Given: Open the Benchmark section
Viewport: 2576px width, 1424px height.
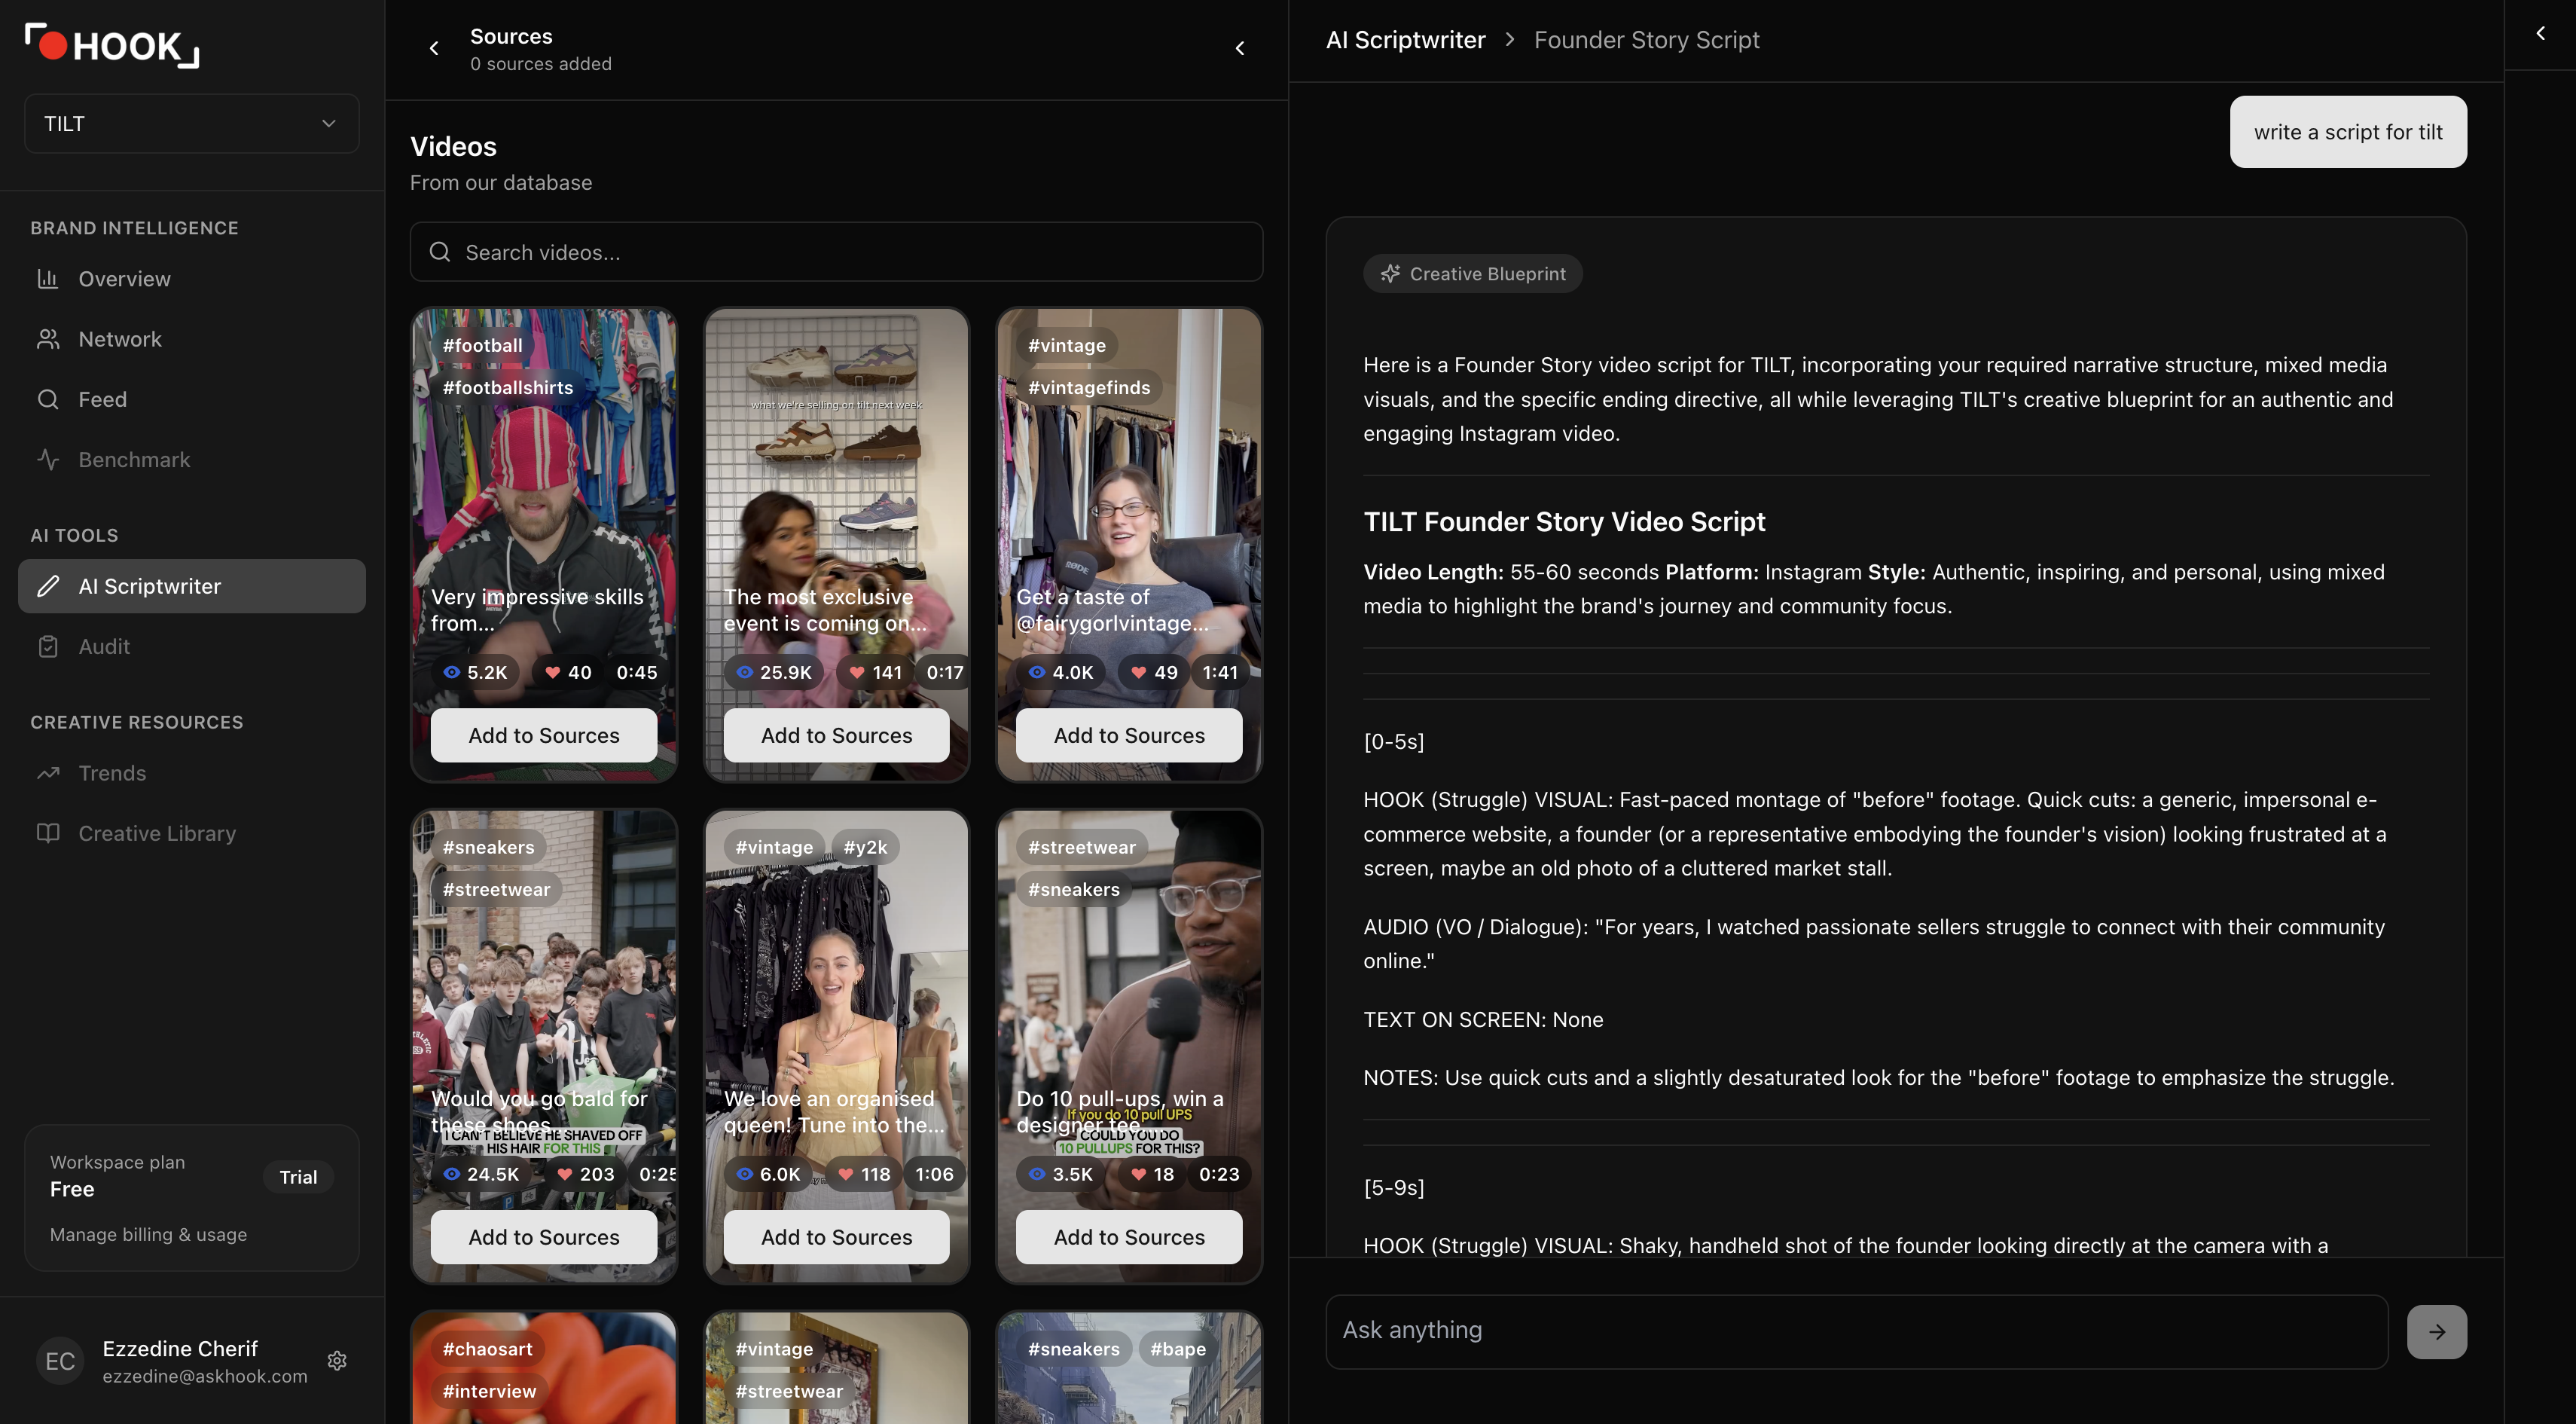Looking at the screenshot, I should (133, 460).
